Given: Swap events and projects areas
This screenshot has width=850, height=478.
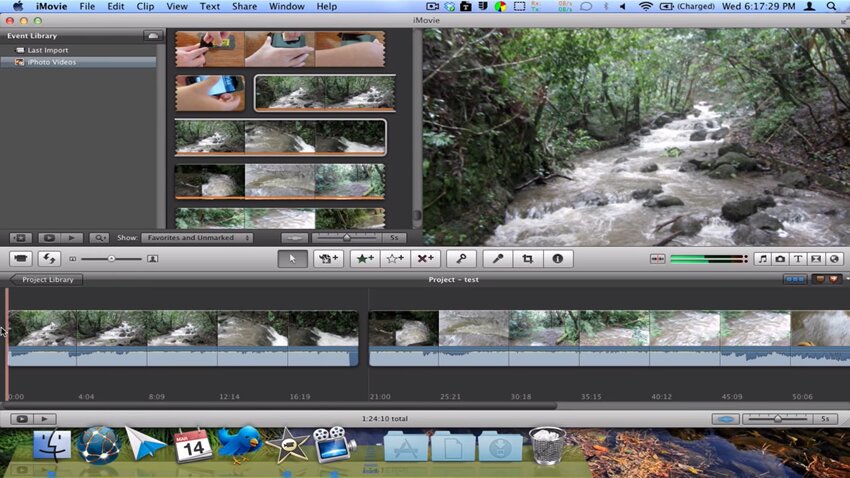Looking at the screenshot, I should click(x=49, y=259).
